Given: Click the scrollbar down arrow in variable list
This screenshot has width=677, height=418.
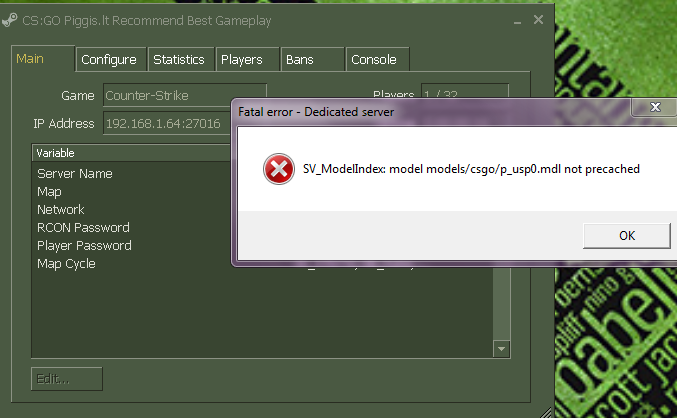Looking at the screenshot, I should click(x=501, y=348).
